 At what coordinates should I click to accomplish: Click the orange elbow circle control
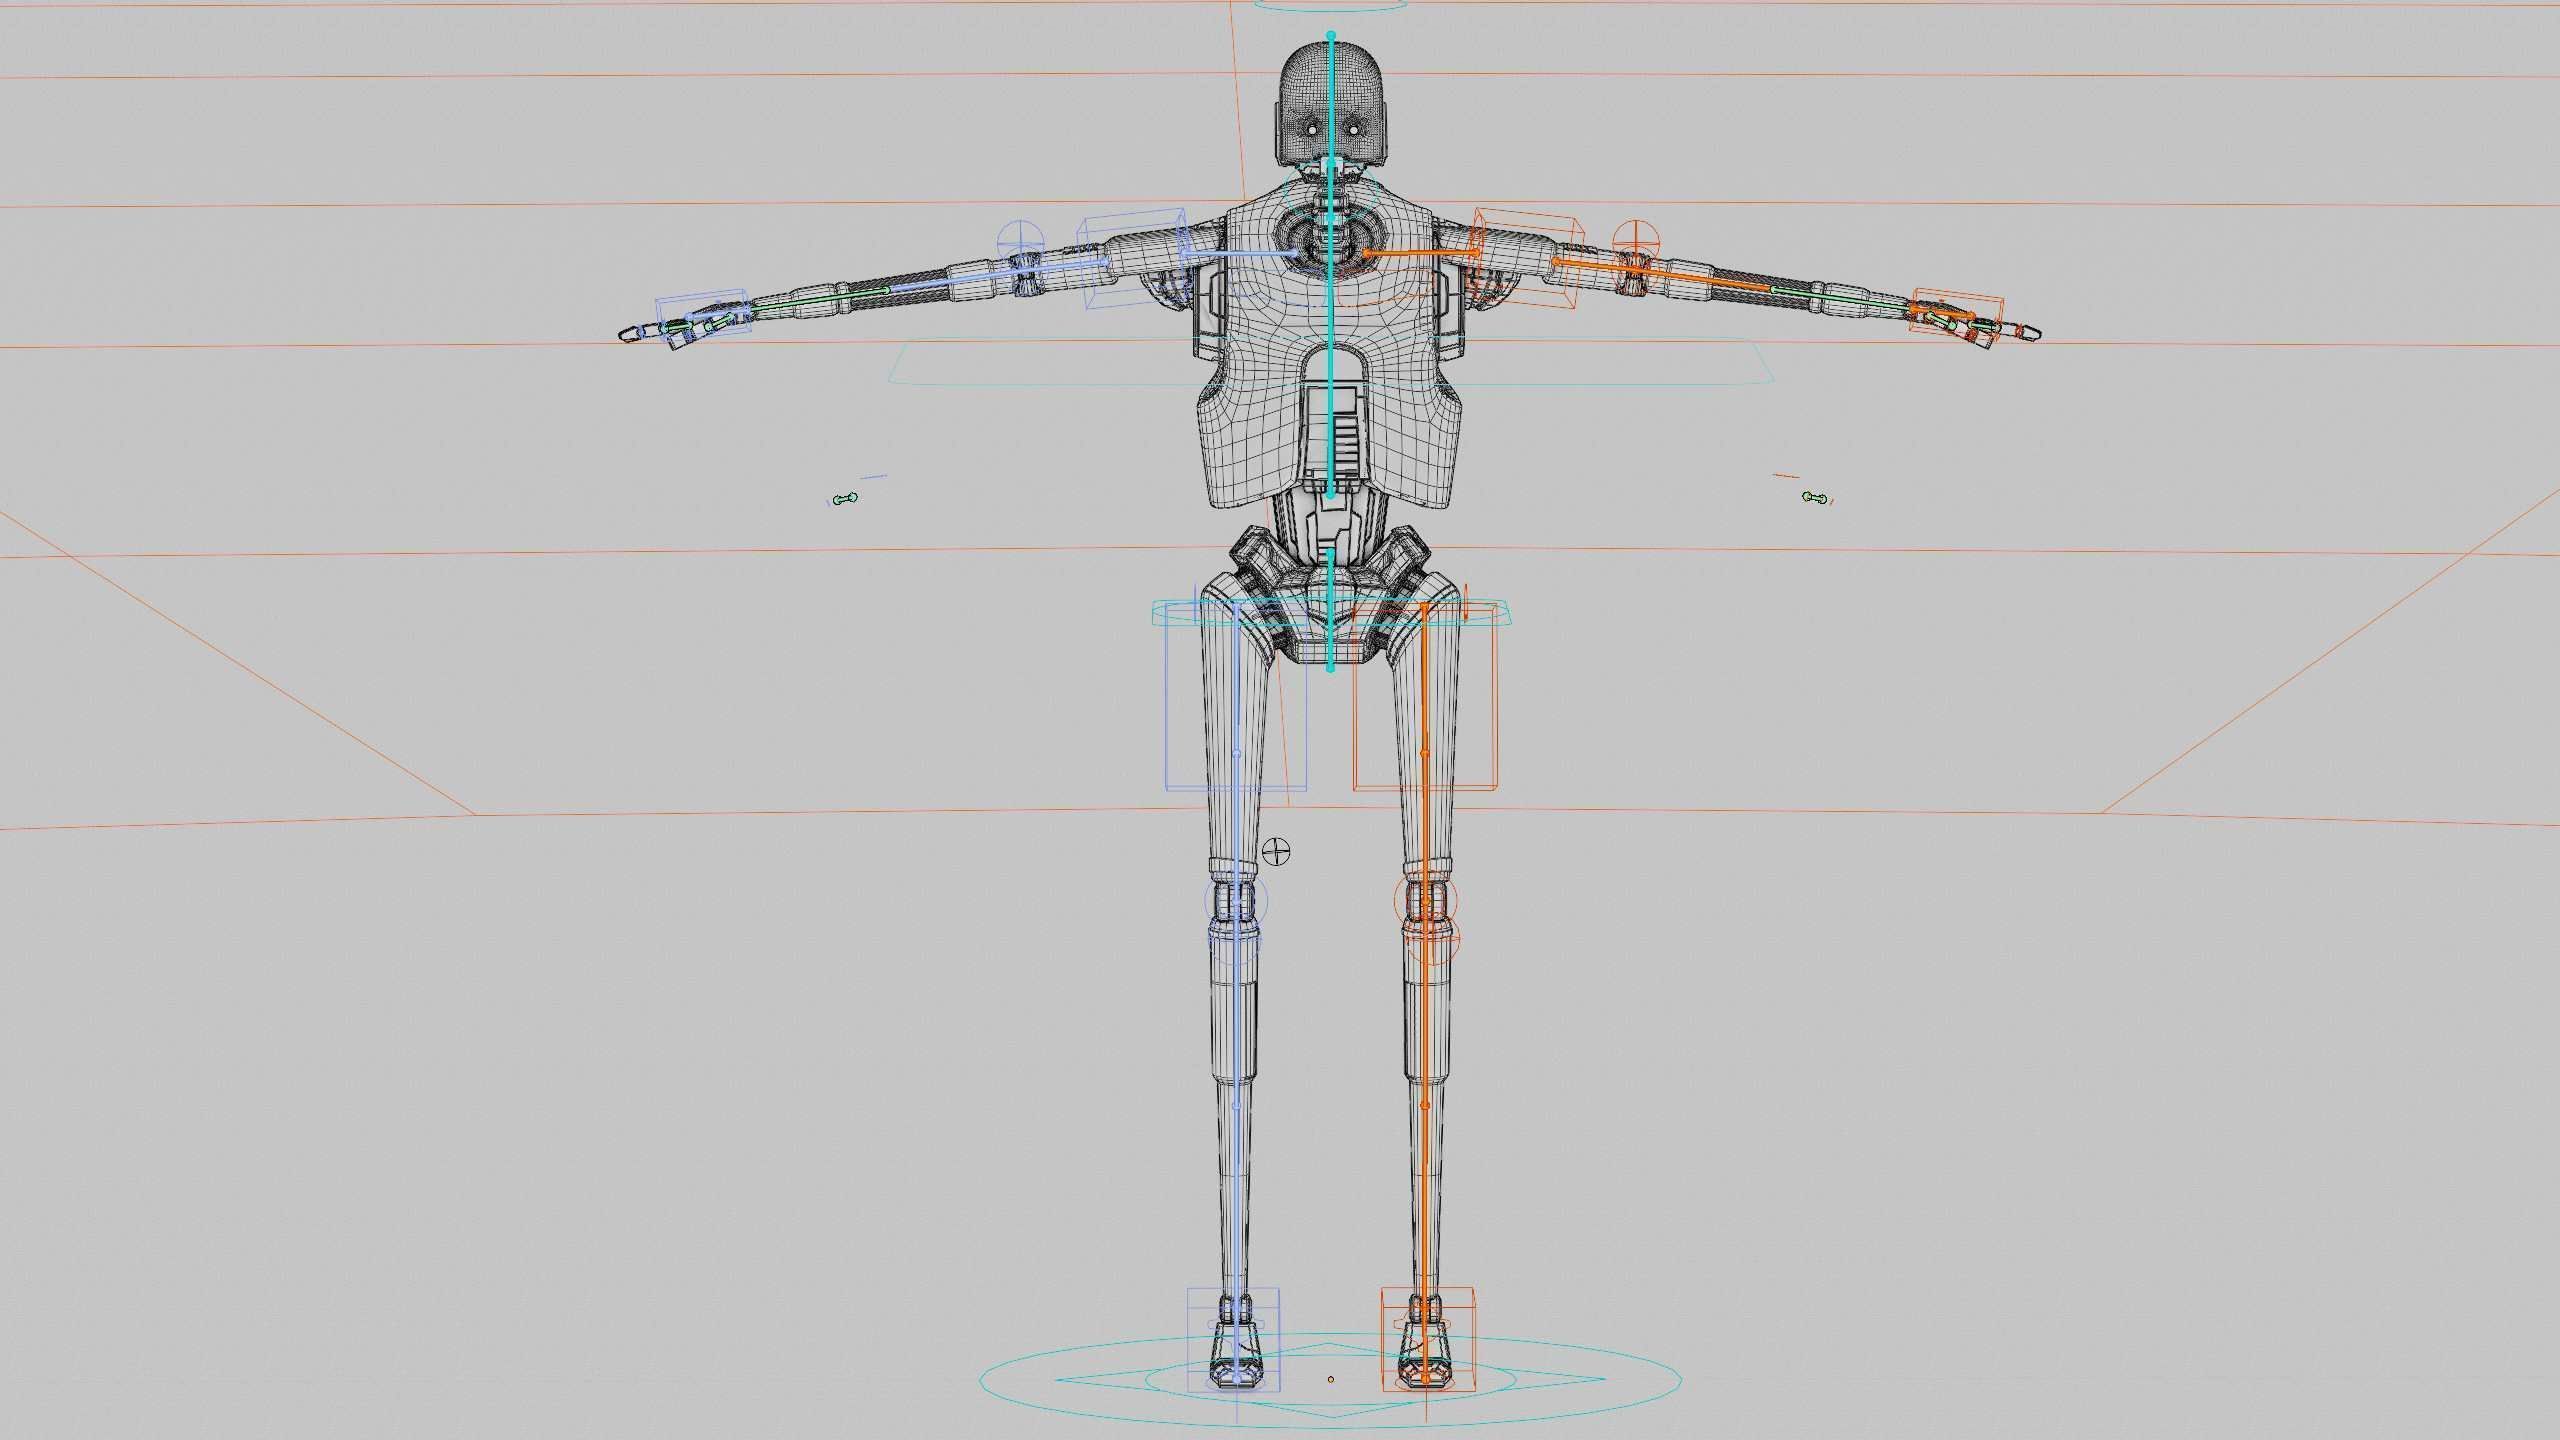pos(1636,243)
